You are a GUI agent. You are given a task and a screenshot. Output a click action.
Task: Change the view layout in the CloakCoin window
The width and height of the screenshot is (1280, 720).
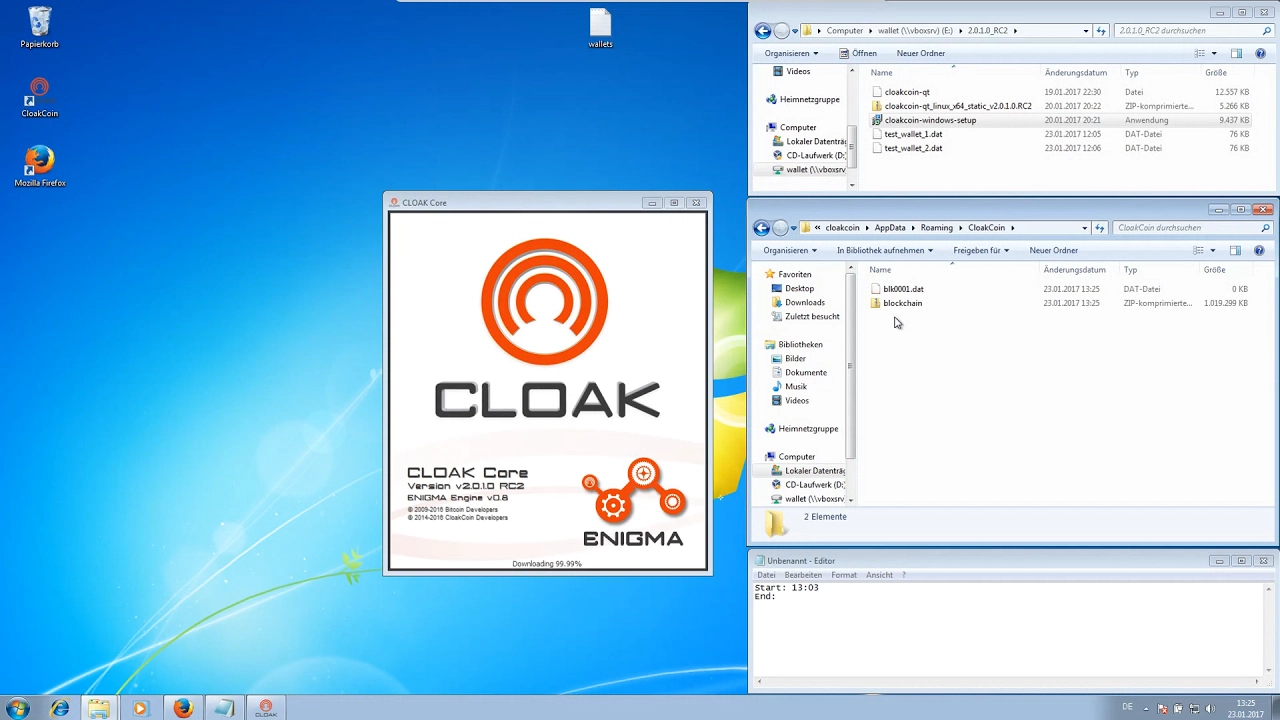point(1198,250)
